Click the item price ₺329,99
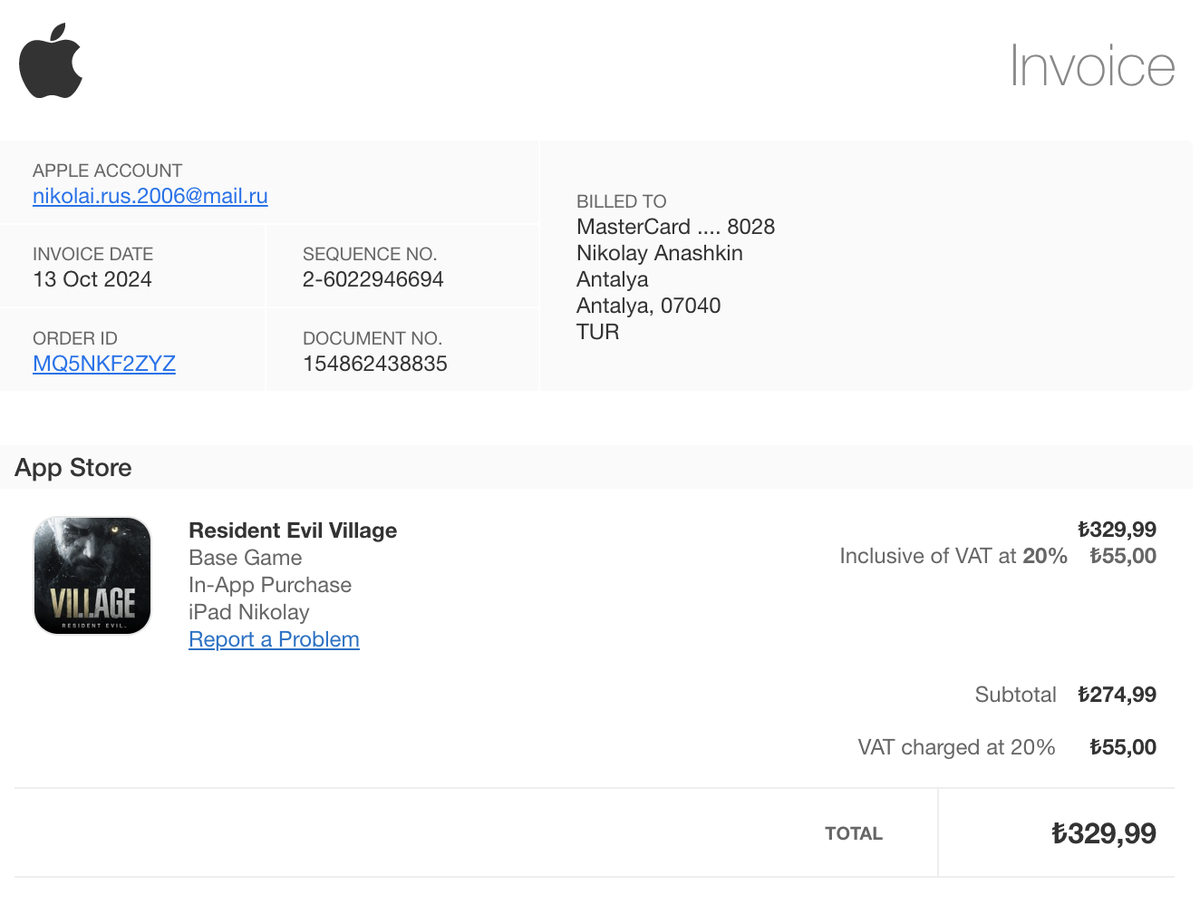The width and height of the screenshot is (1200, 905). [1117, 530]
